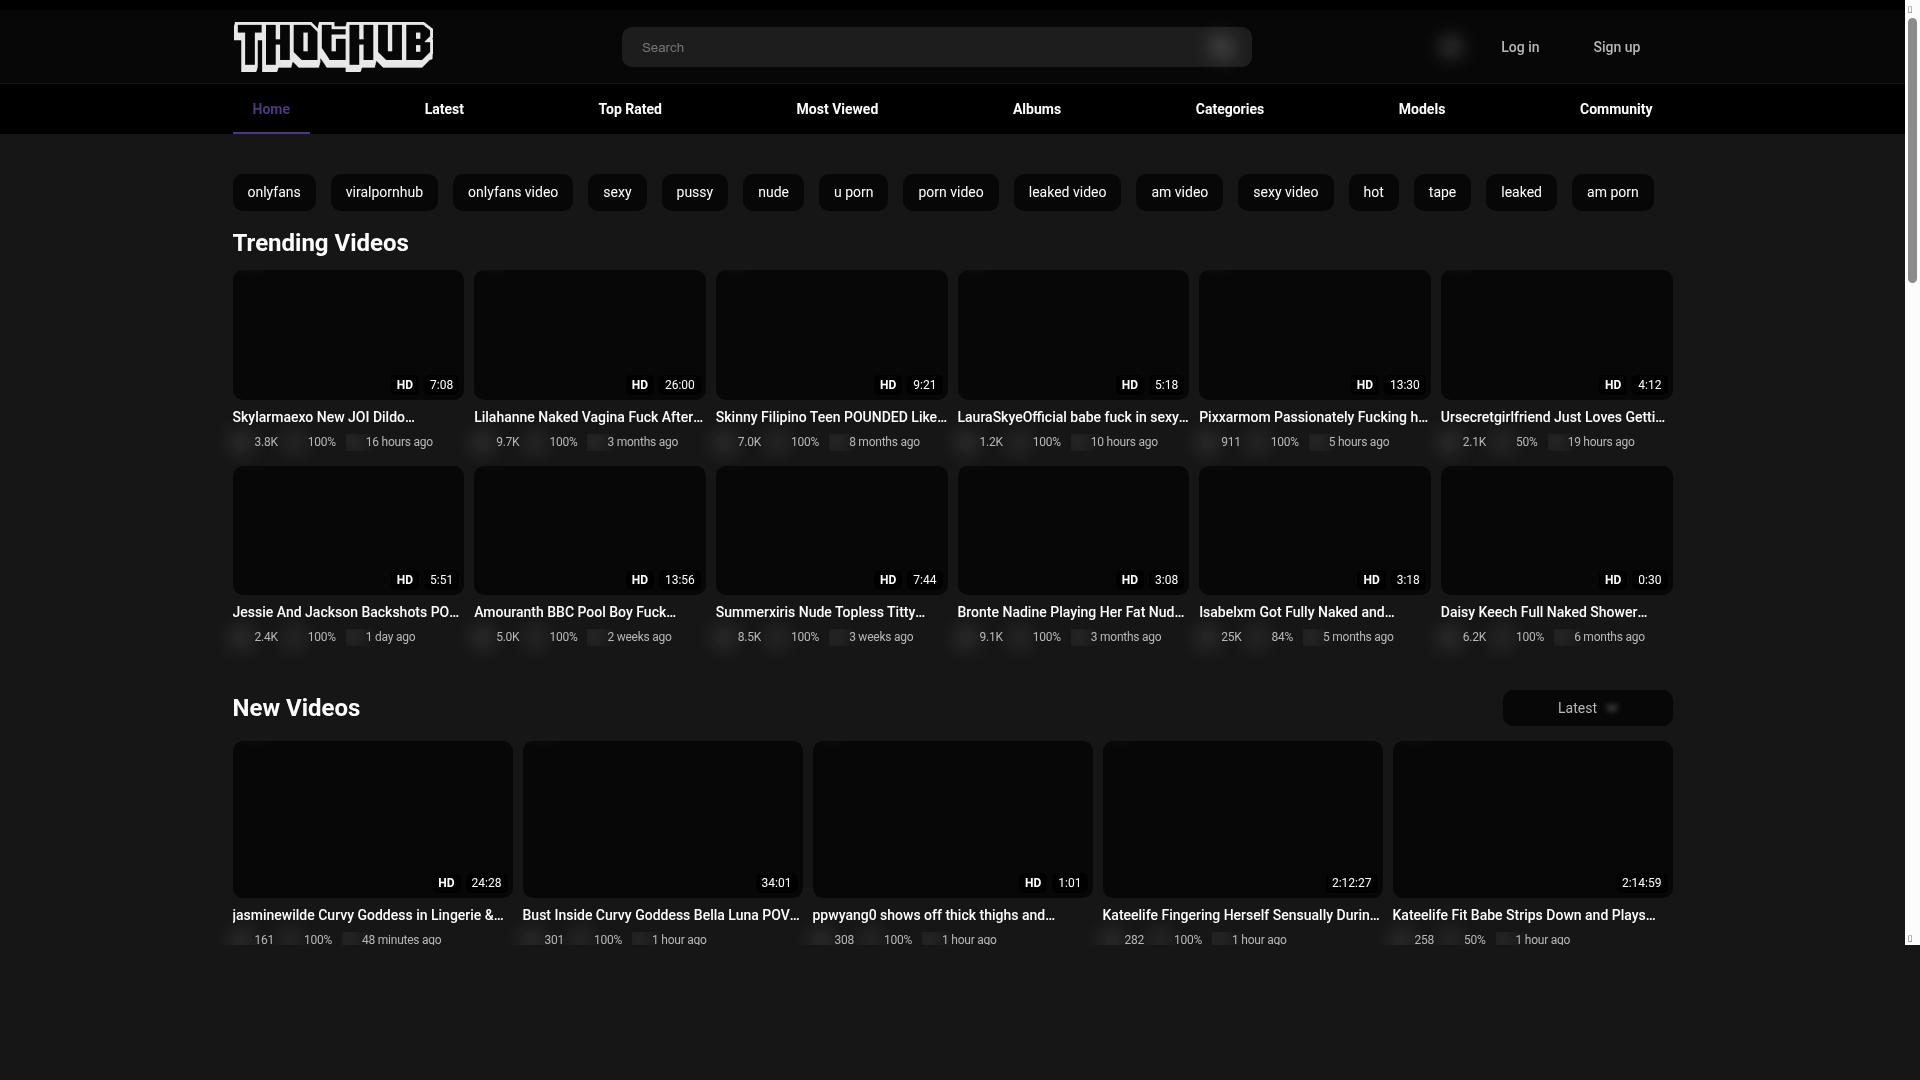Switch to the Top Rated tab

pyautogui.click(x=629, y=109)
